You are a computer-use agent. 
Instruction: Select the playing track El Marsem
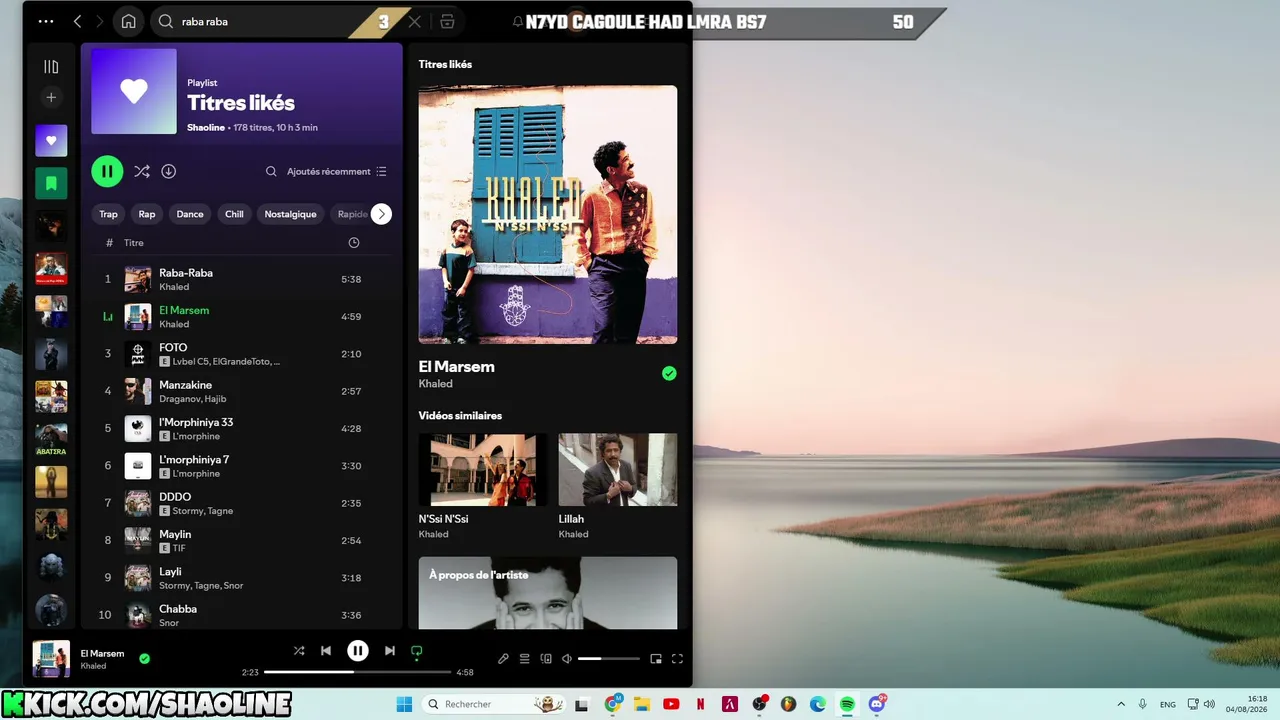click(x=242, y=317)
